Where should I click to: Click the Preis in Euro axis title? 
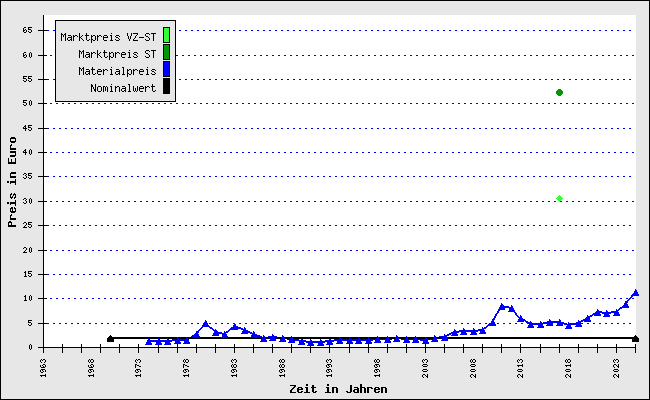pos(12,190)
